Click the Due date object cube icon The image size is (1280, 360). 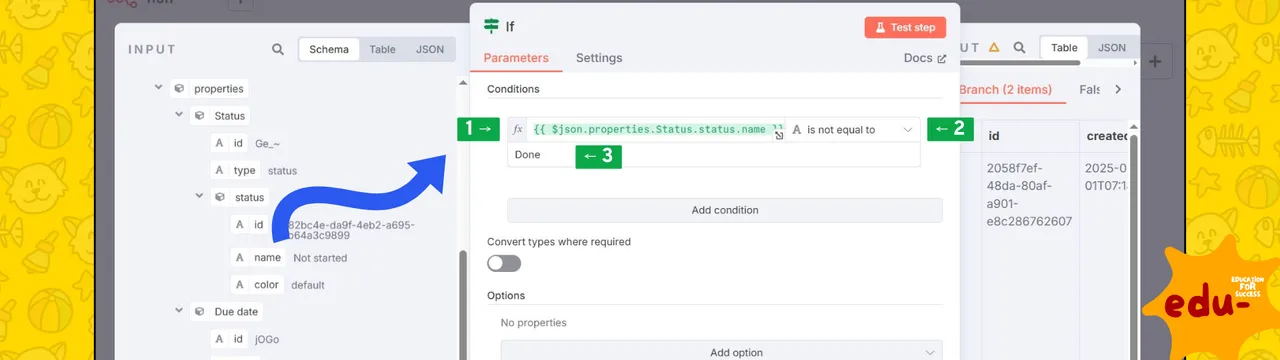200,312
